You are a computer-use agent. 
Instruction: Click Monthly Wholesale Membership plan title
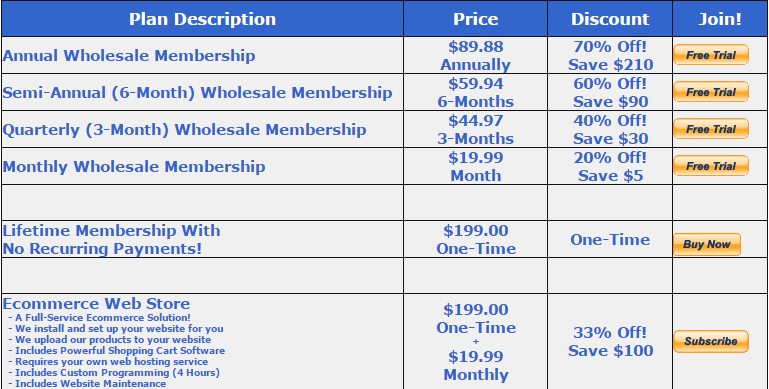(x=134, y=166)
